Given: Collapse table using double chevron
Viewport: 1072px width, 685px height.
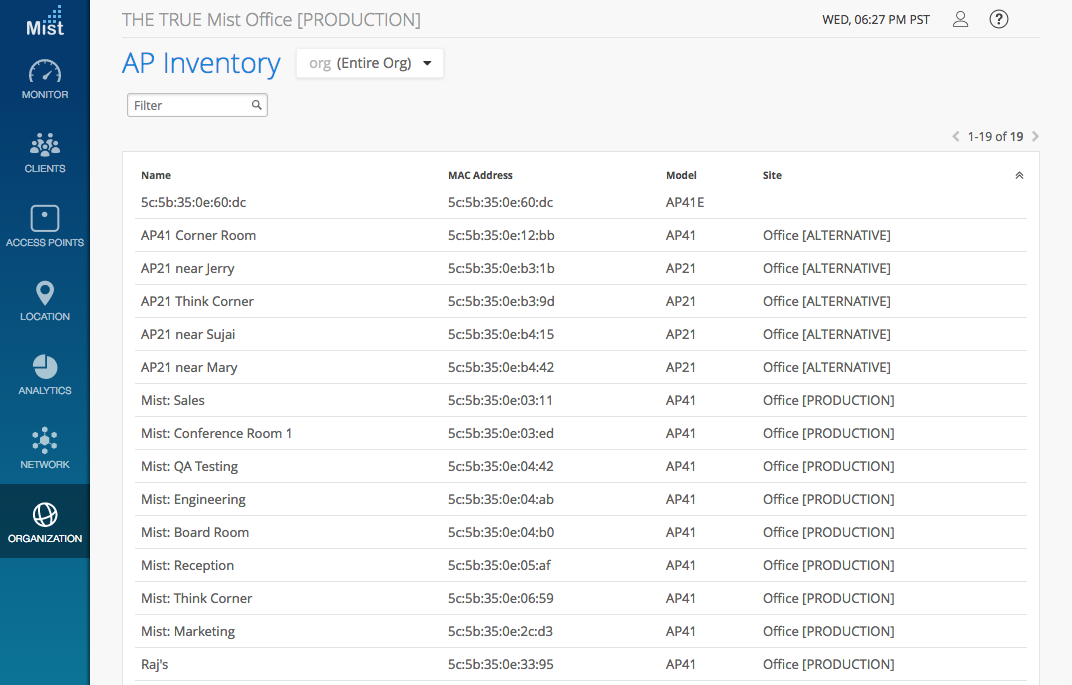Looking at the screenshot, I should pos(1019,175).
